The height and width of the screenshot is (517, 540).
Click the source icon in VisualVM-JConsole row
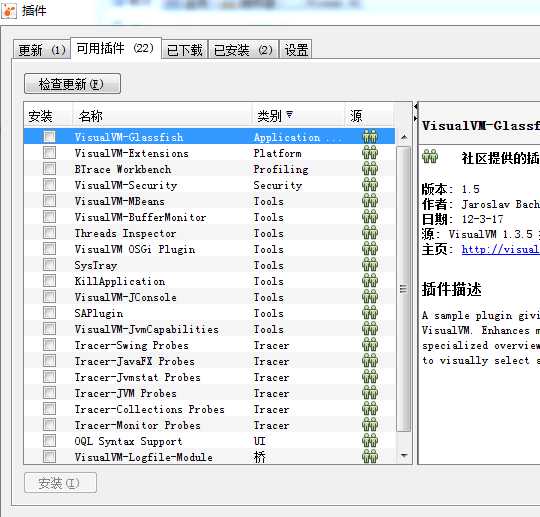click(x=370, y=297)
